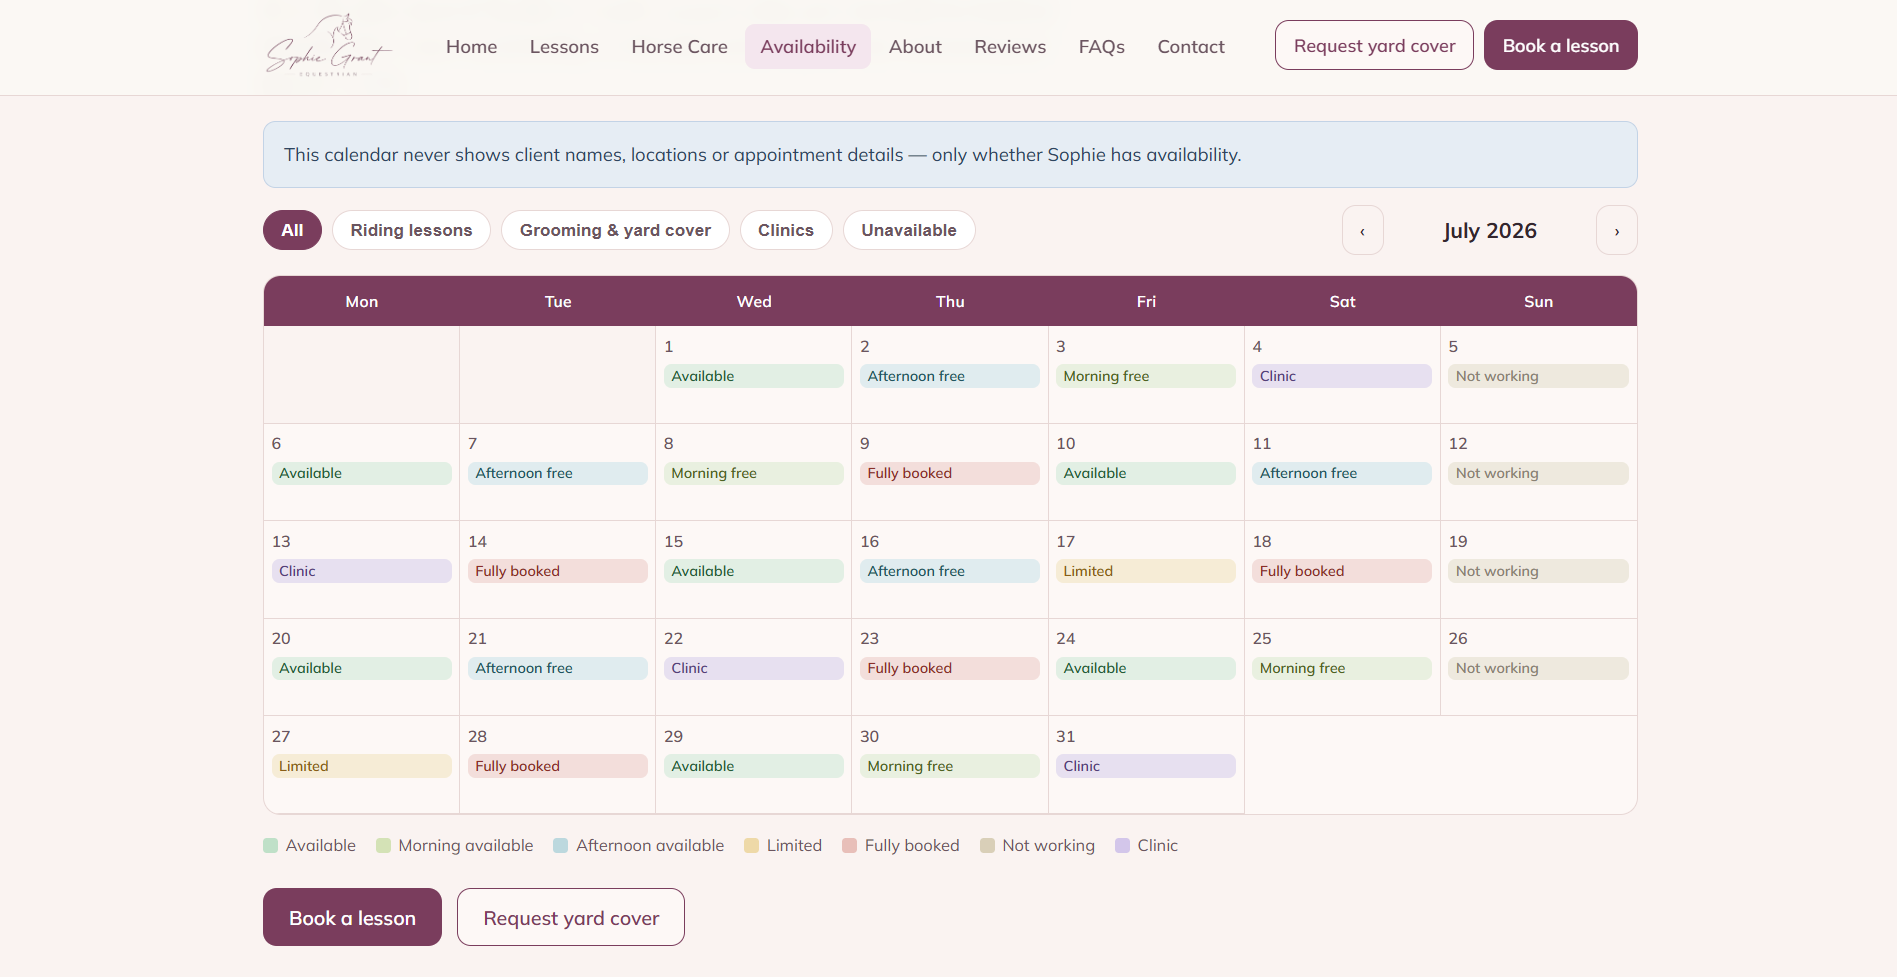Screen dimensions: 1897x977
Task: Click Morning free on July 30
Action: tap(949, 766)
